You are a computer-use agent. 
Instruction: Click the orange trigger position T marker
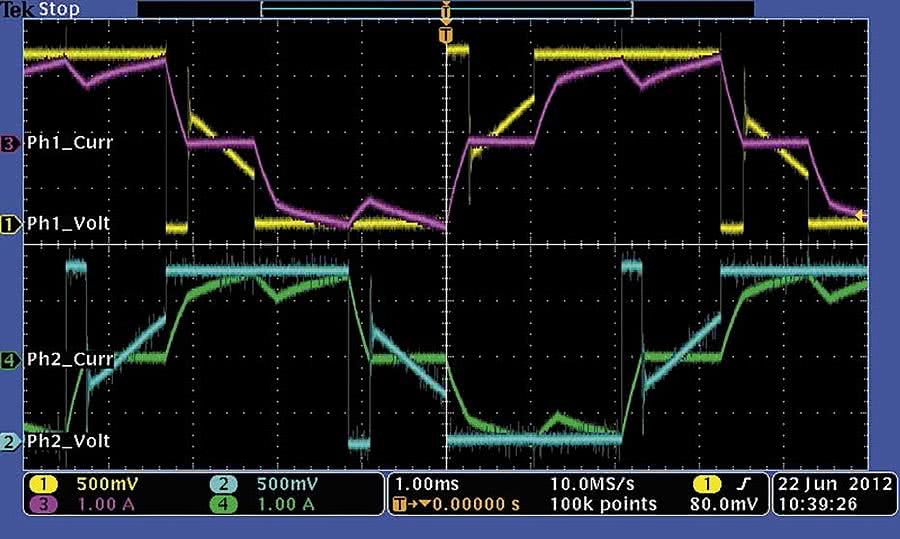[x=446, y=35]
